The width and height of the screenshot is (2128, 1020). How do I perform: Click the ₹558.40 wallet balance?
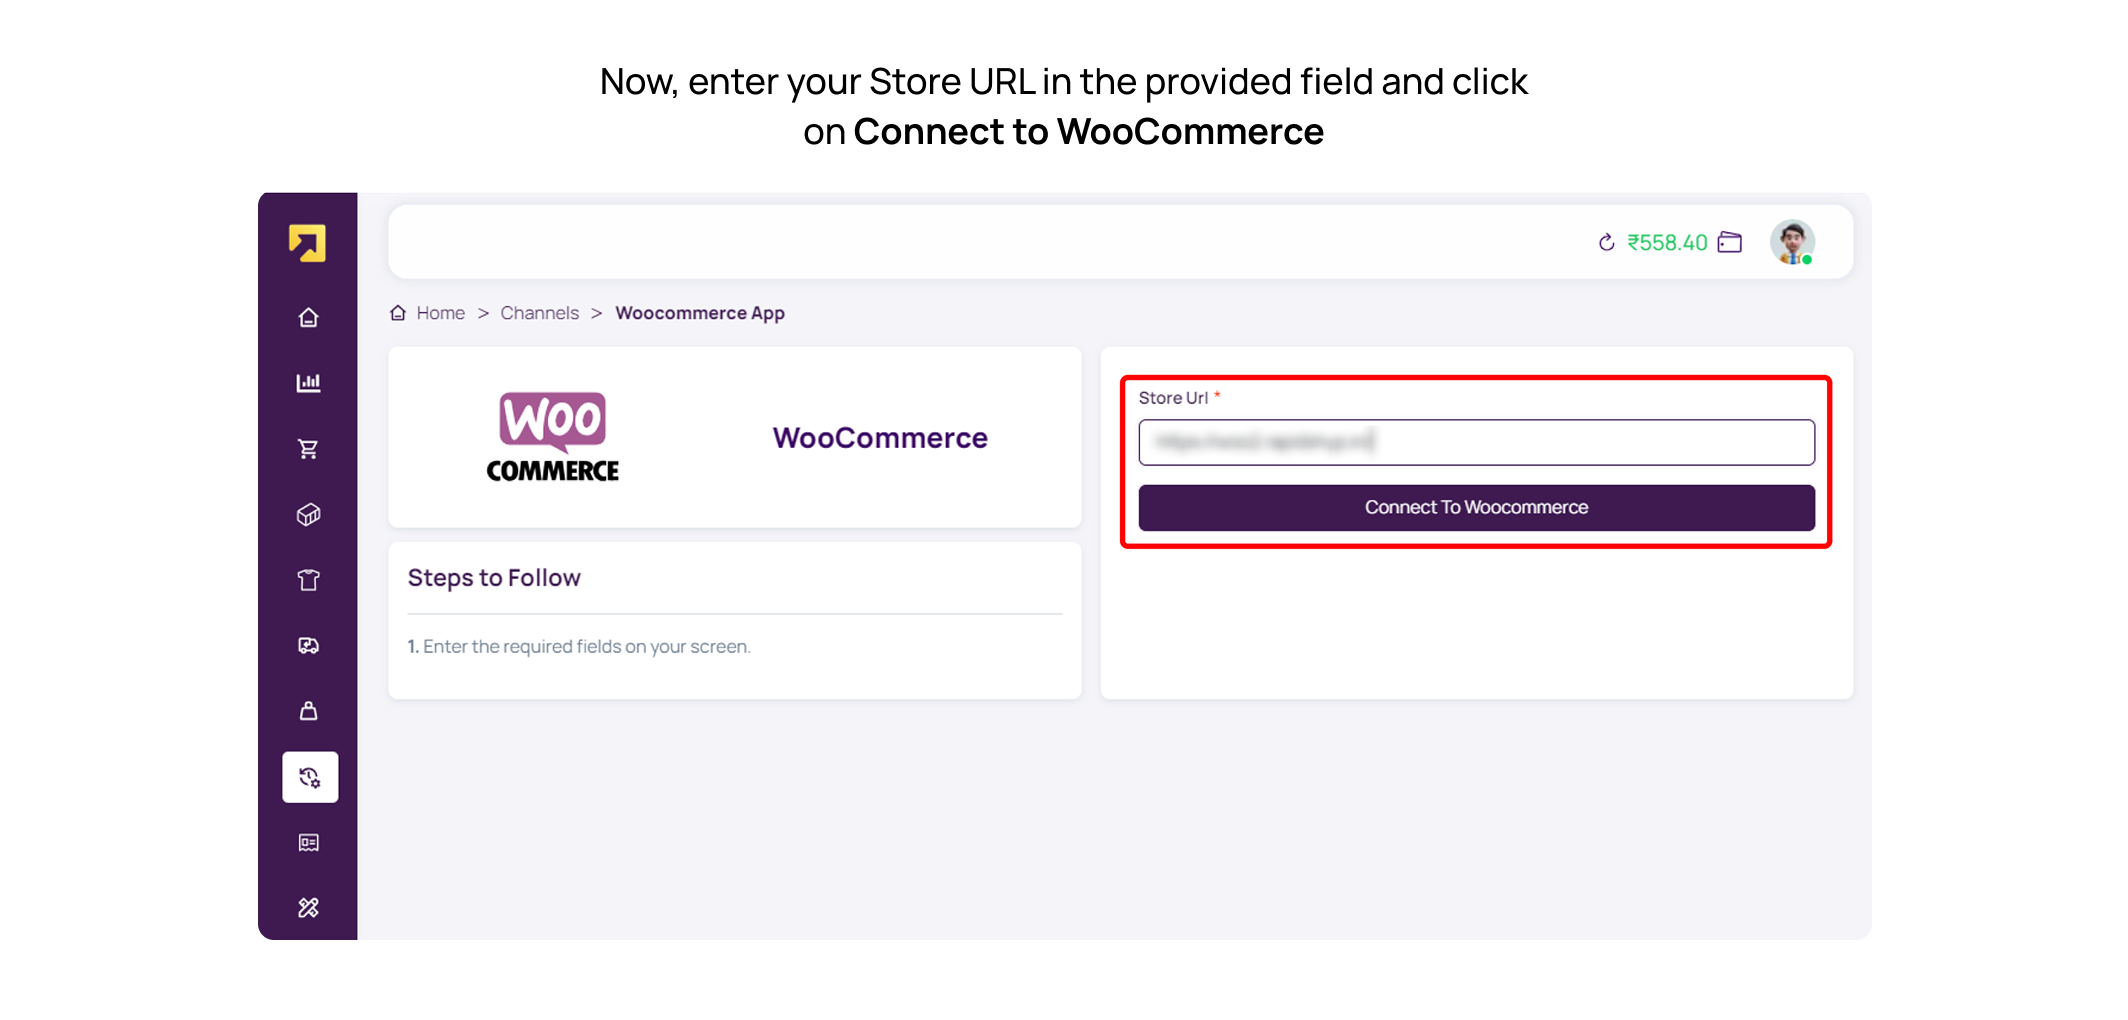click(1667, 243)
